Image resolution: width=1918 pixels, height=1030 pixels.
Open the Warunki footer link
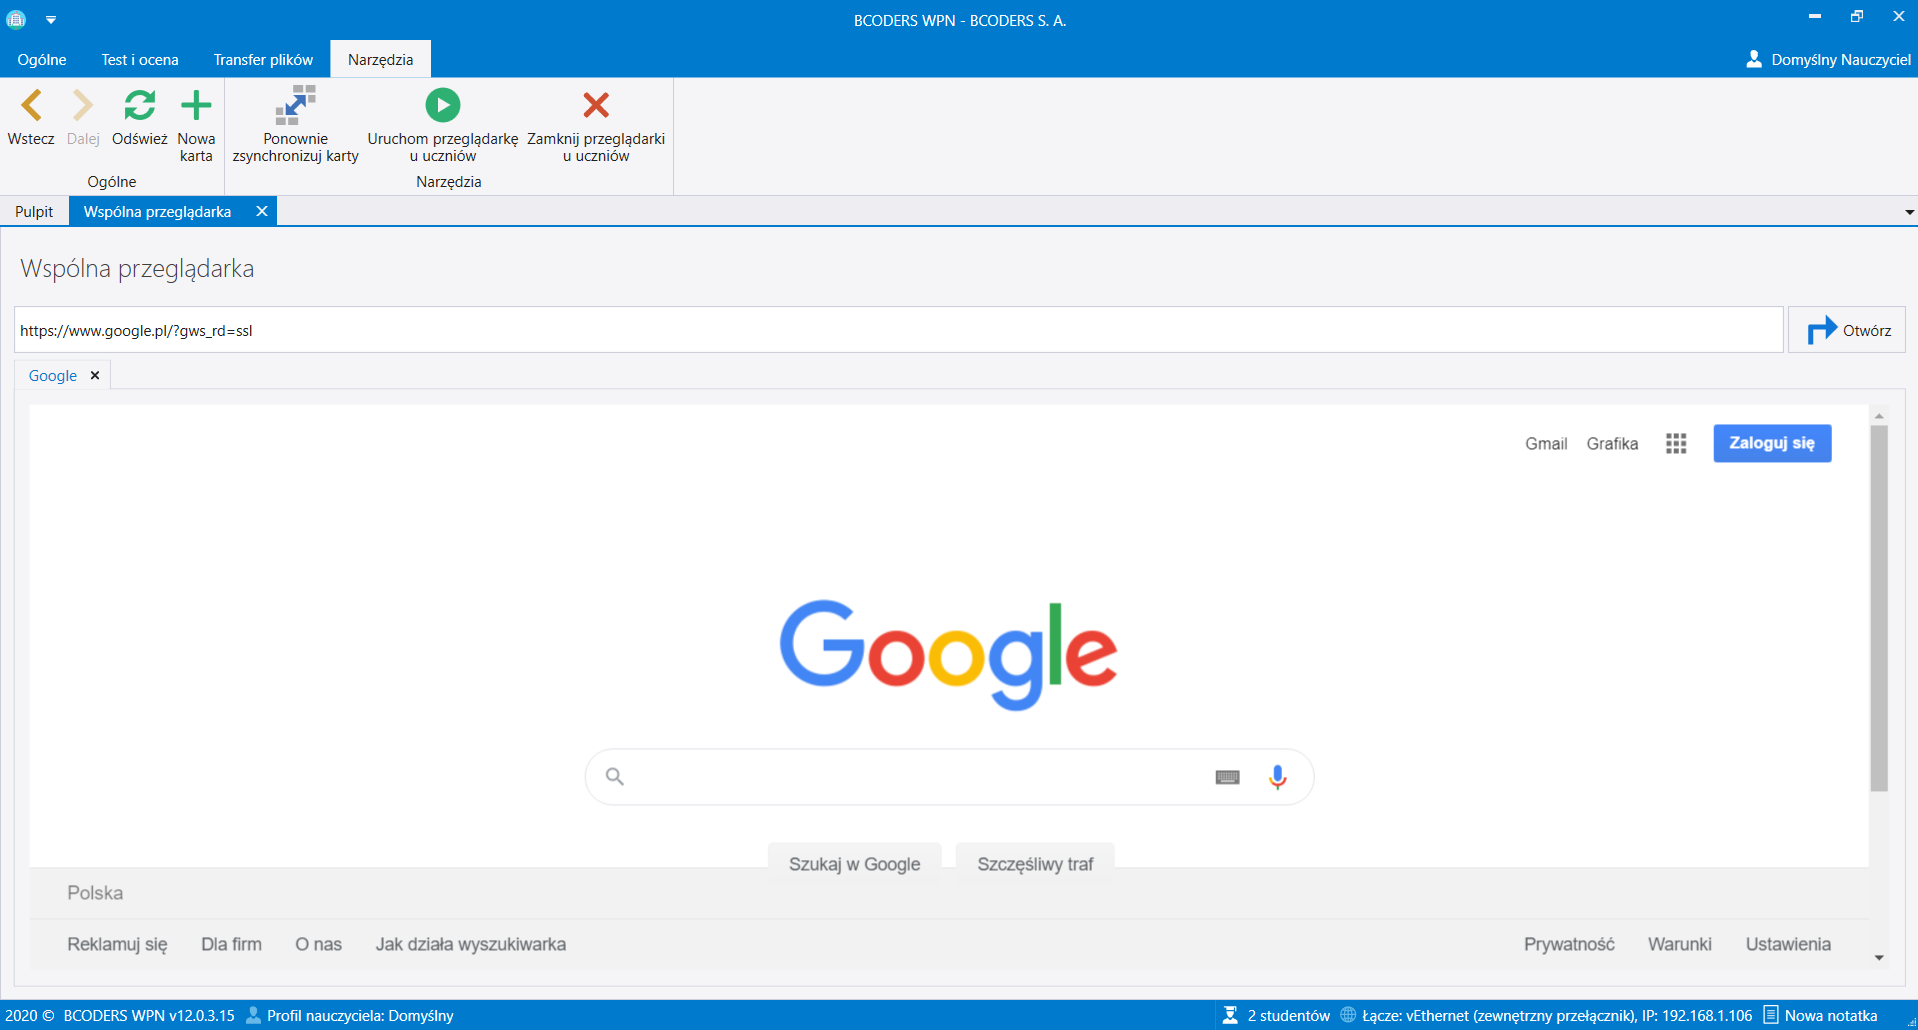pyautogui.click(x=1680, y=944)
